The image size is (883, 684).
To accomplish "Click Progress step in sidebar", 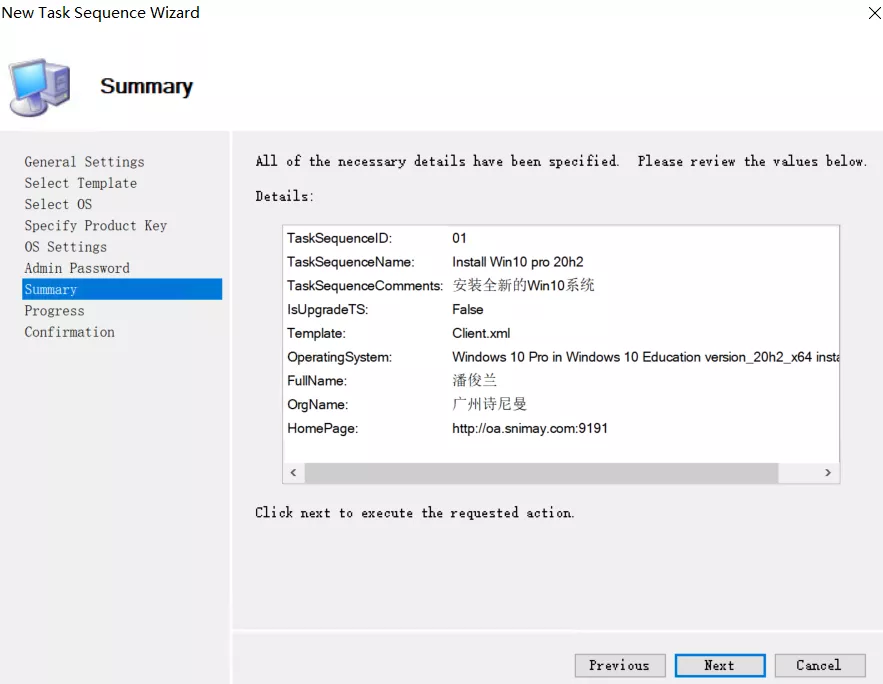I will pyautogui.click(x=54, y=311).
